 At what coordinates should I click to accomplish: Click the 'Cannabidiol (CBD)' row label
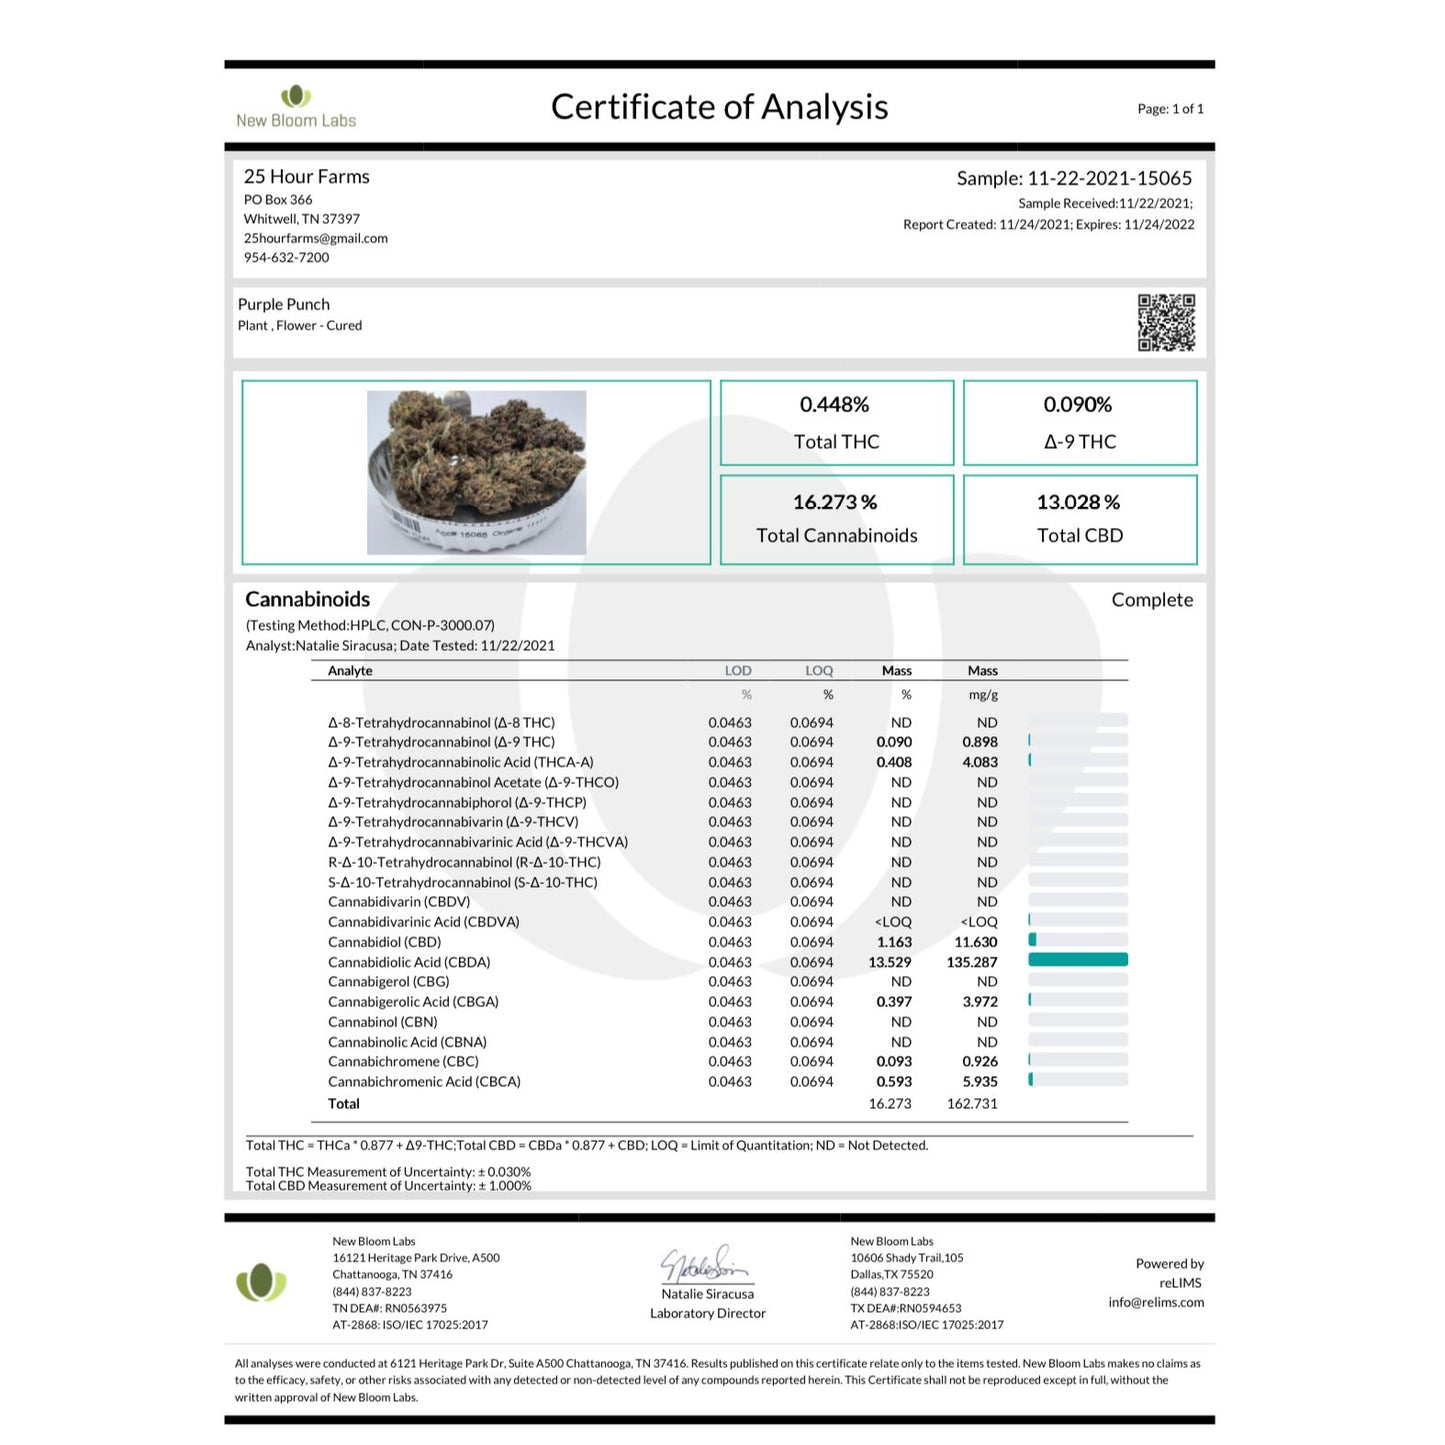[384, 942]
